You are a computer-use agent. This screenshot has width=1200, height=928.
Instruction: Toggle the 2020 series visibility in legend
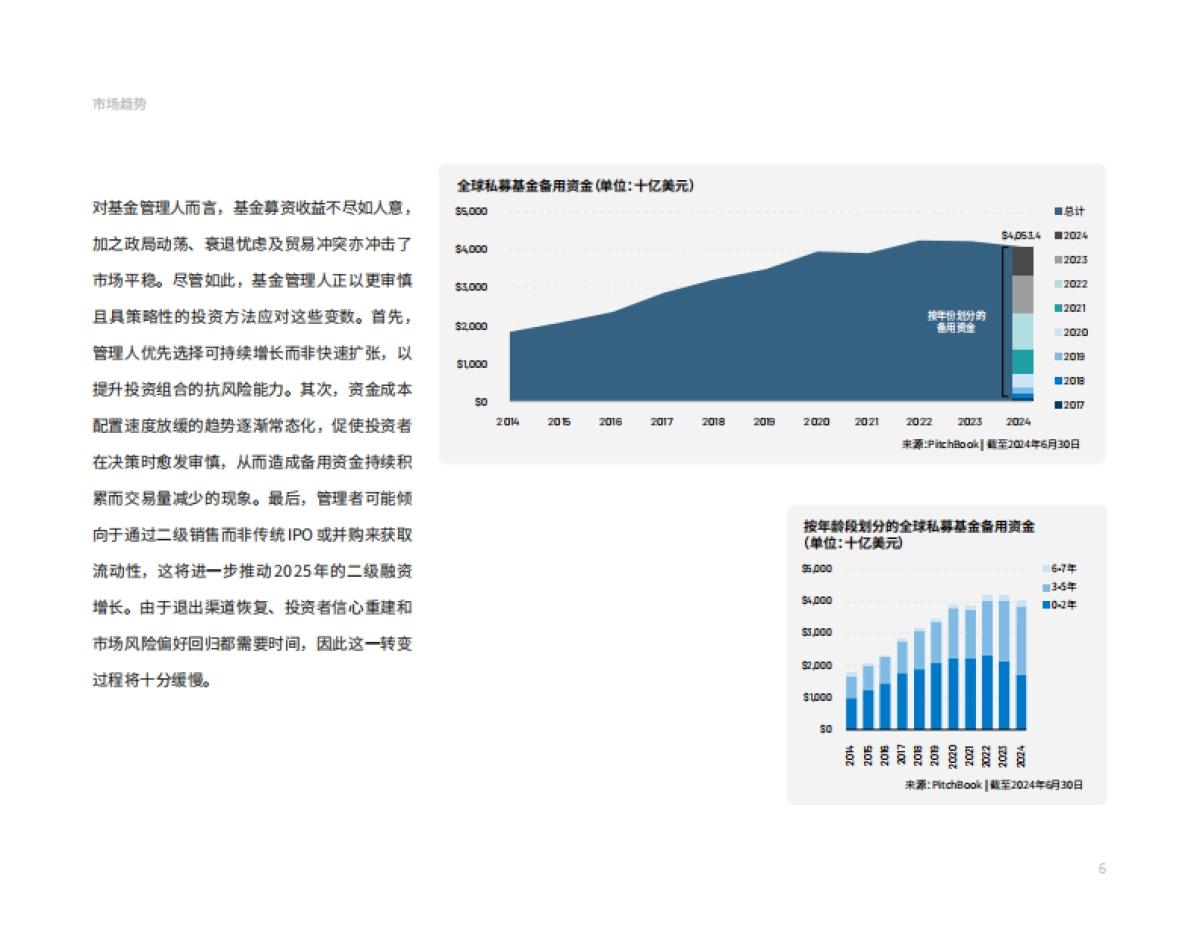point(1057,331)
